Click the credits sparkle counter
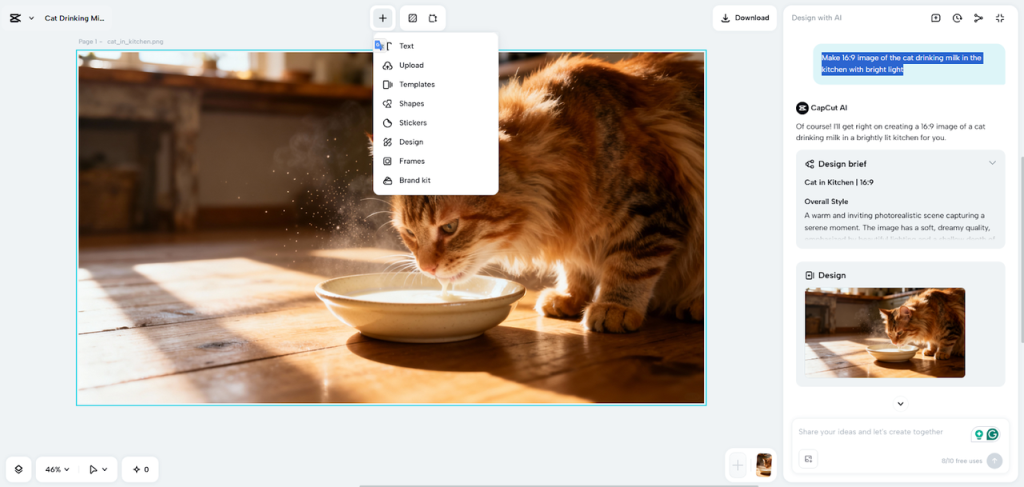The width and height of the screenshot is (1024, 487). pos(139,469)
